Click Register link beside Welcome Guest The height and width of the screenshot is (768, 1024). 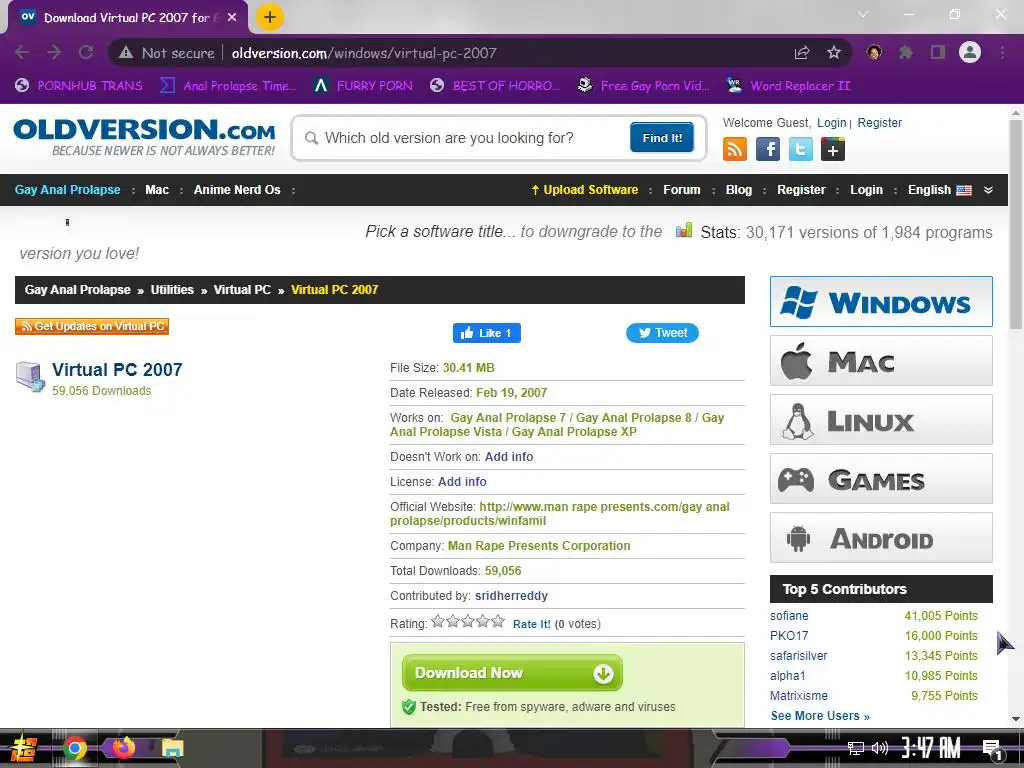tap(880, 123)
